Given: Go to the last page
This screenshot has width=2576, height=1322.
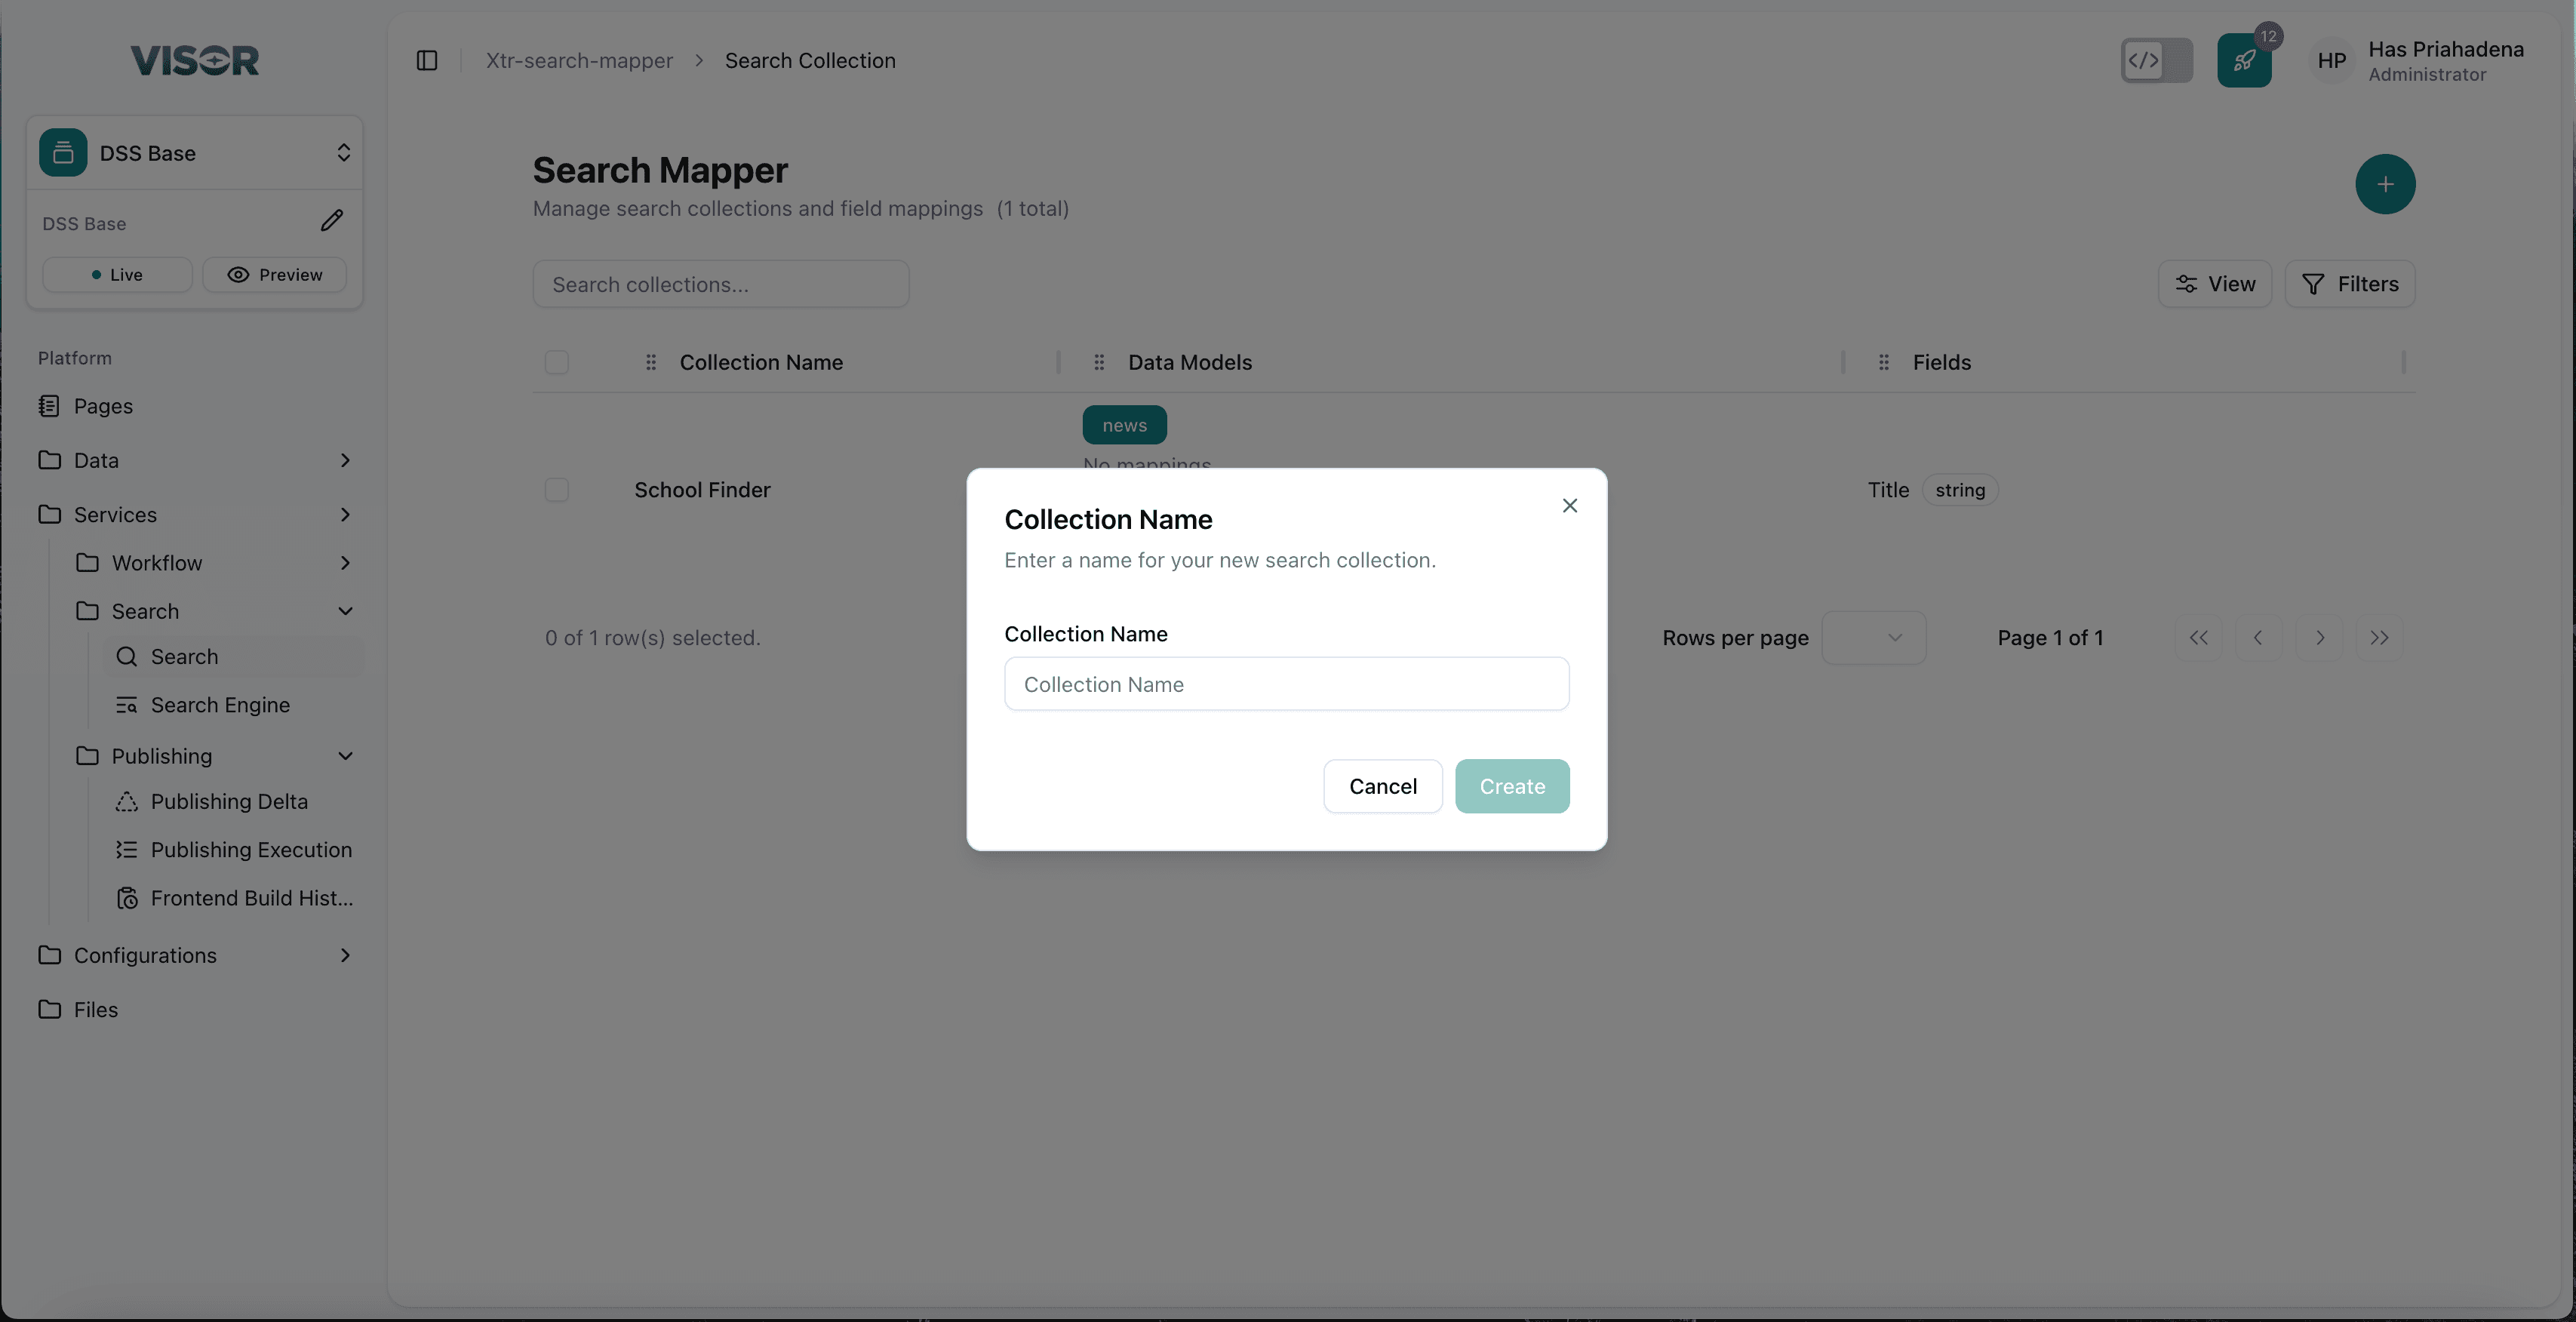Looking at the screenshot, I should 2379,638.
